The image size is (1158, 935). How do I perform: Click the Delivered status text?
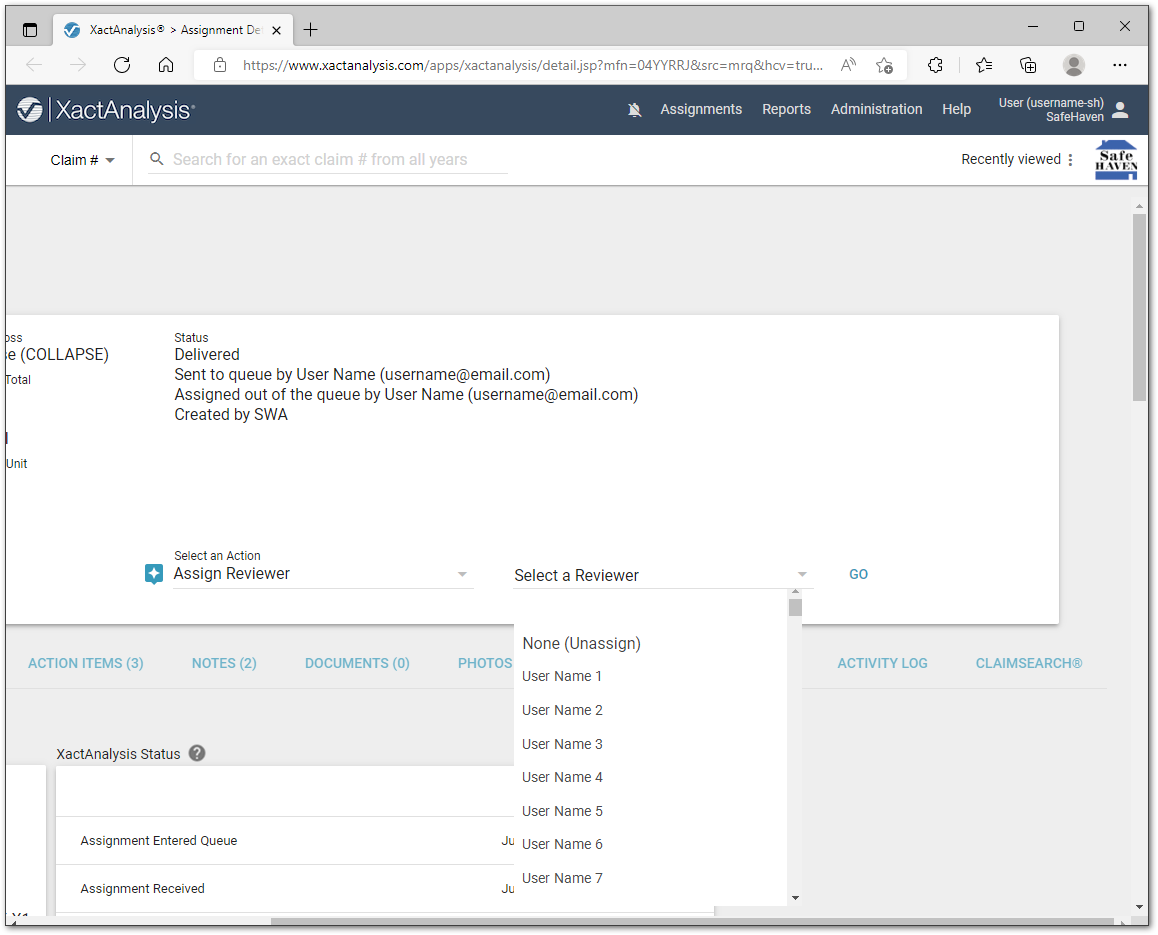(207, 355)
